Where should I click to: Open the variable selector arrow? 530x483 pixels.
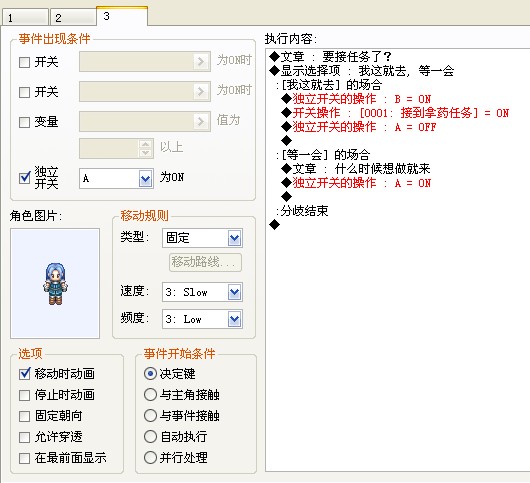(201, 121)
